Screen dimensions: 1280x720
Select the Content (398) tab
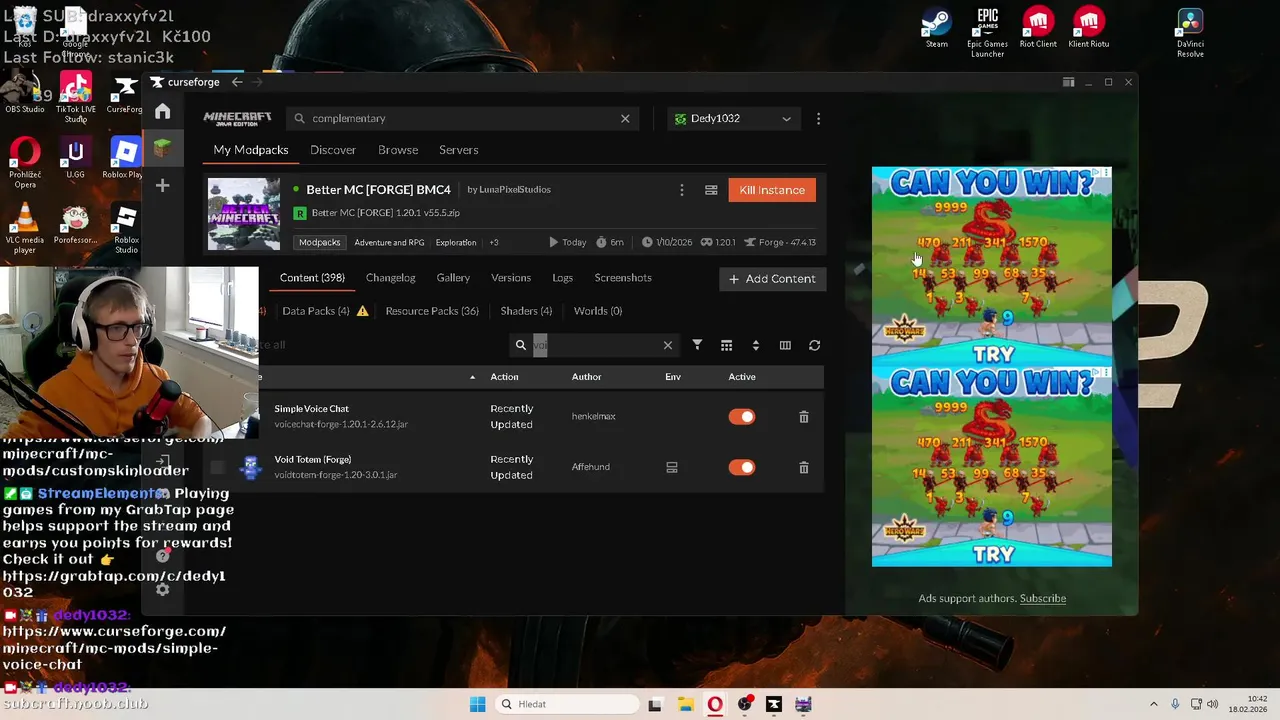click(x=312, y=278)
